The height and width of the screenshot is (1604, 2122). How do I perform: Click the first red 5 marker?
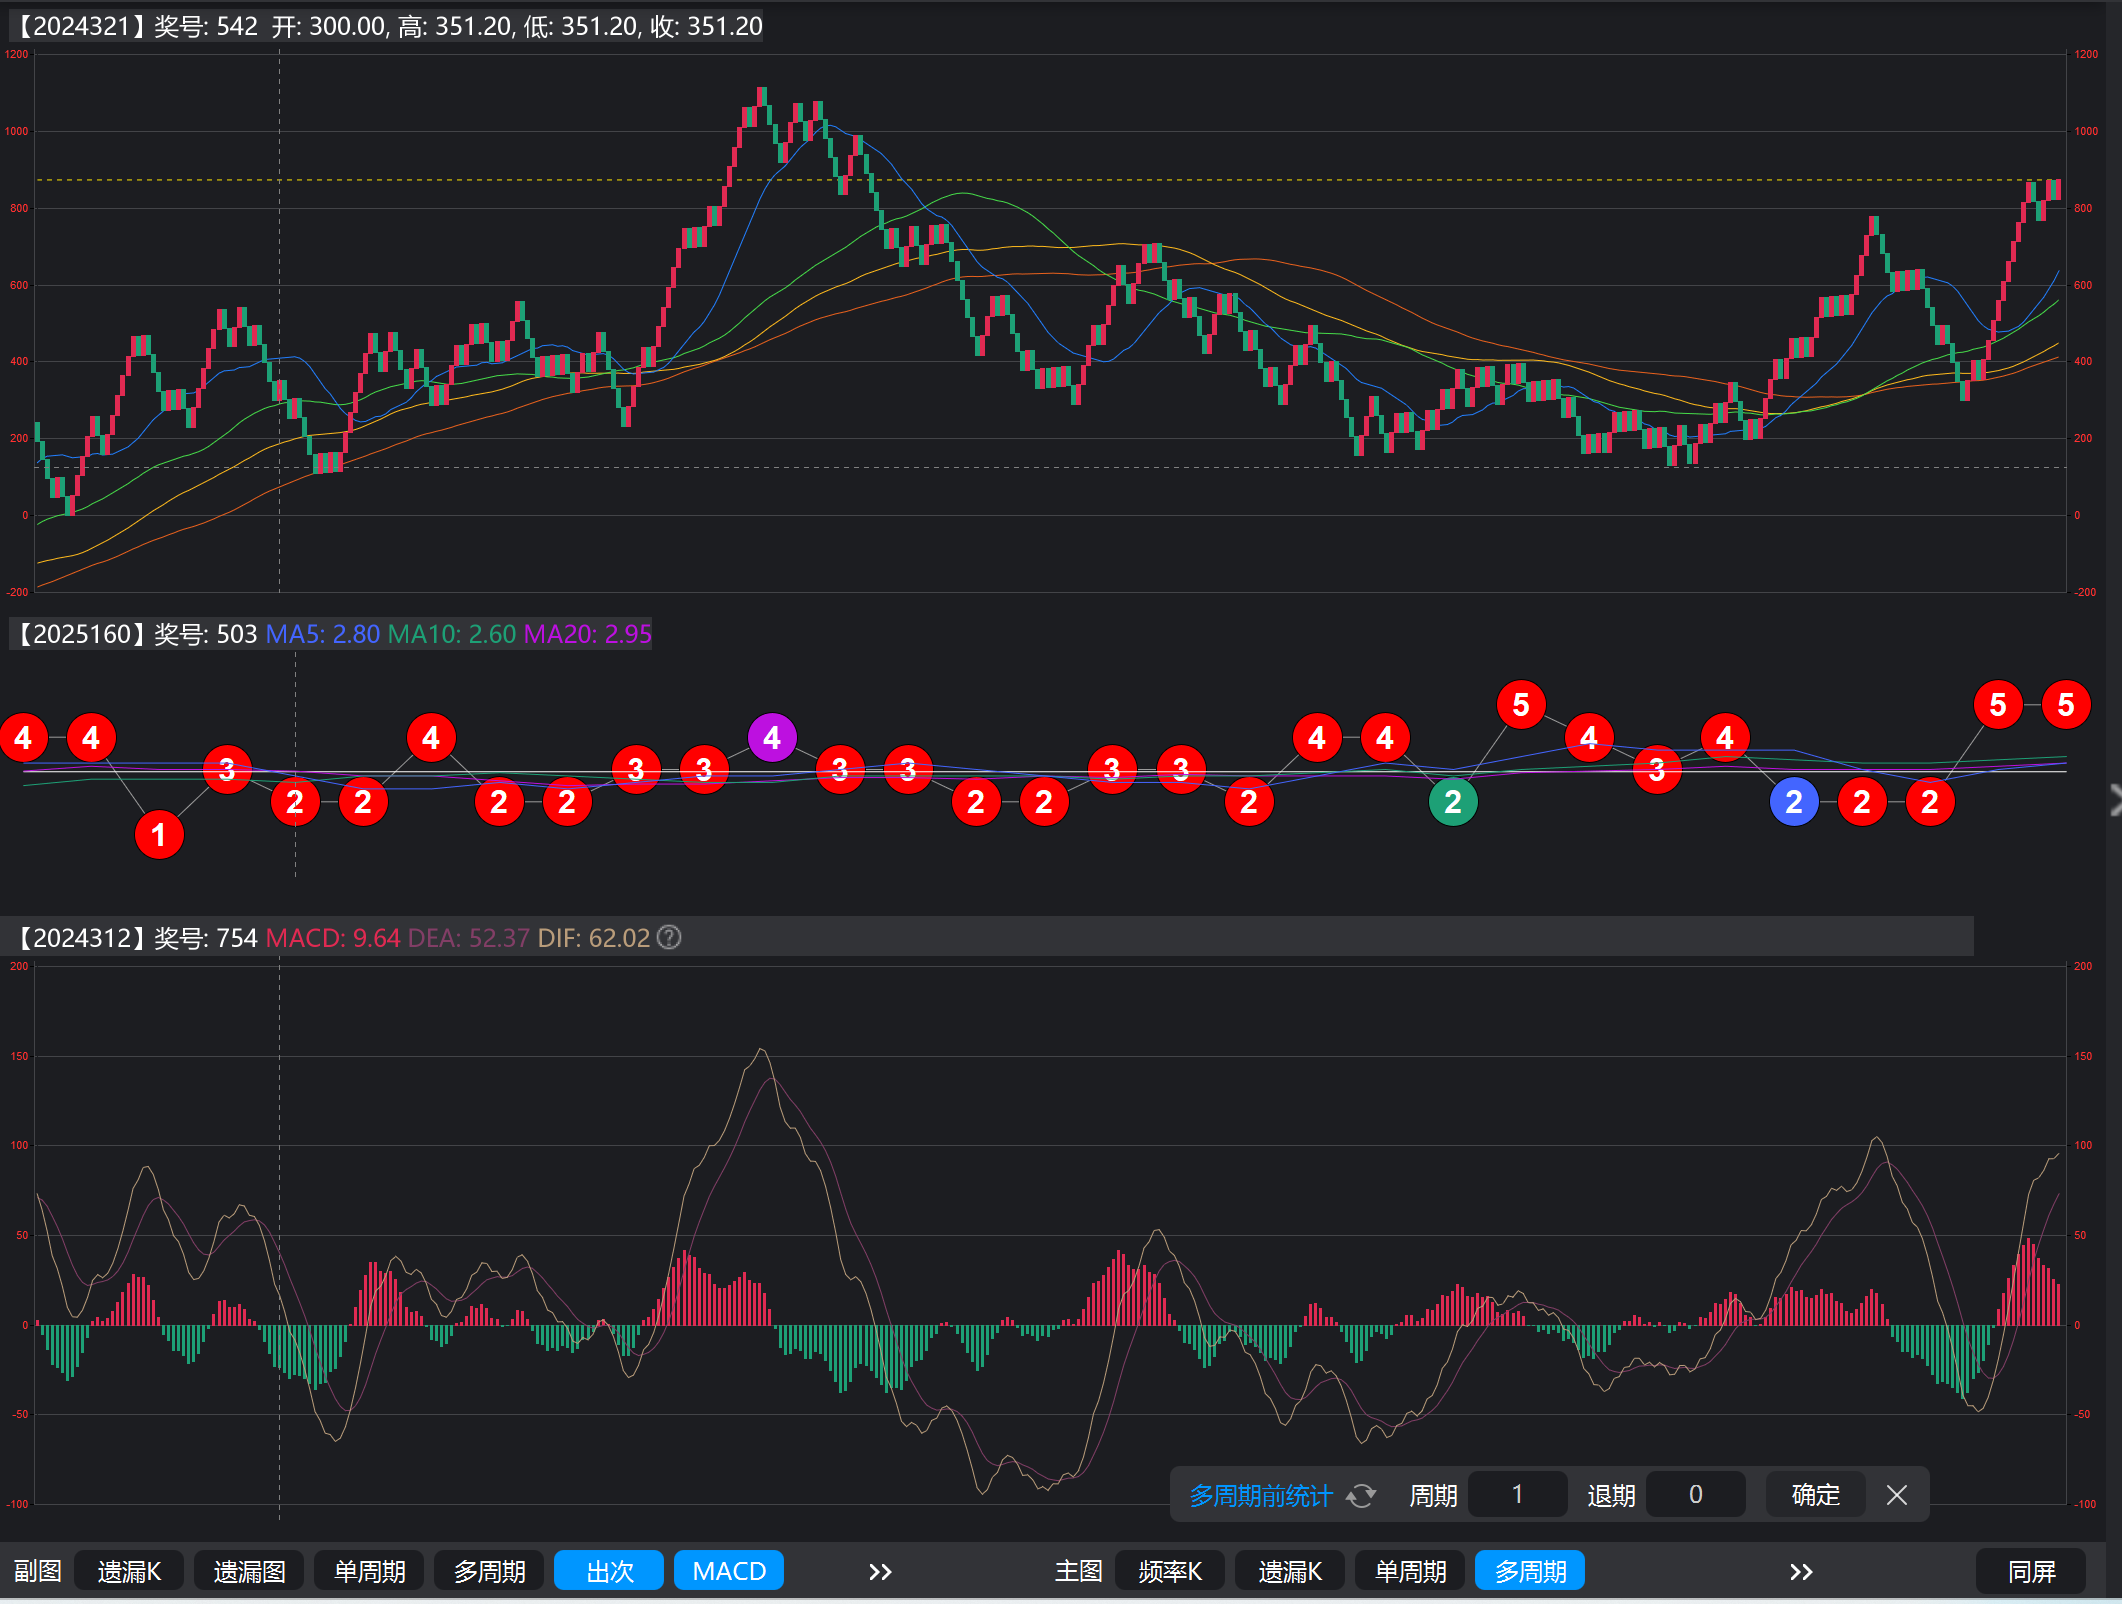tap(1520, 705)
